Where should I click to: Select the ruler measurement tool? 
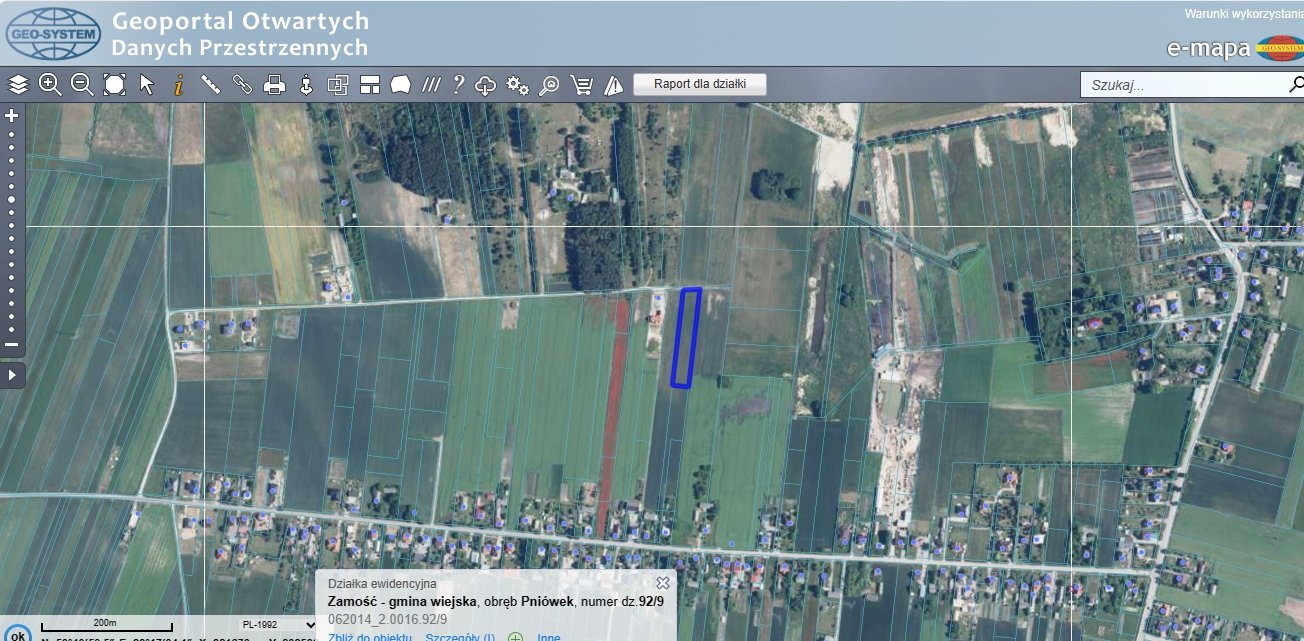tap(210, 84)
